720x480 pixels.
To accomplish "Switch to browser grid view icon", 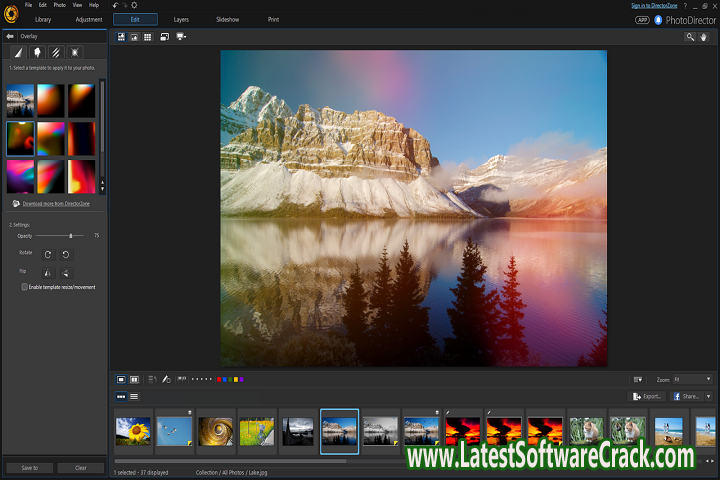I will pos(147,37).
